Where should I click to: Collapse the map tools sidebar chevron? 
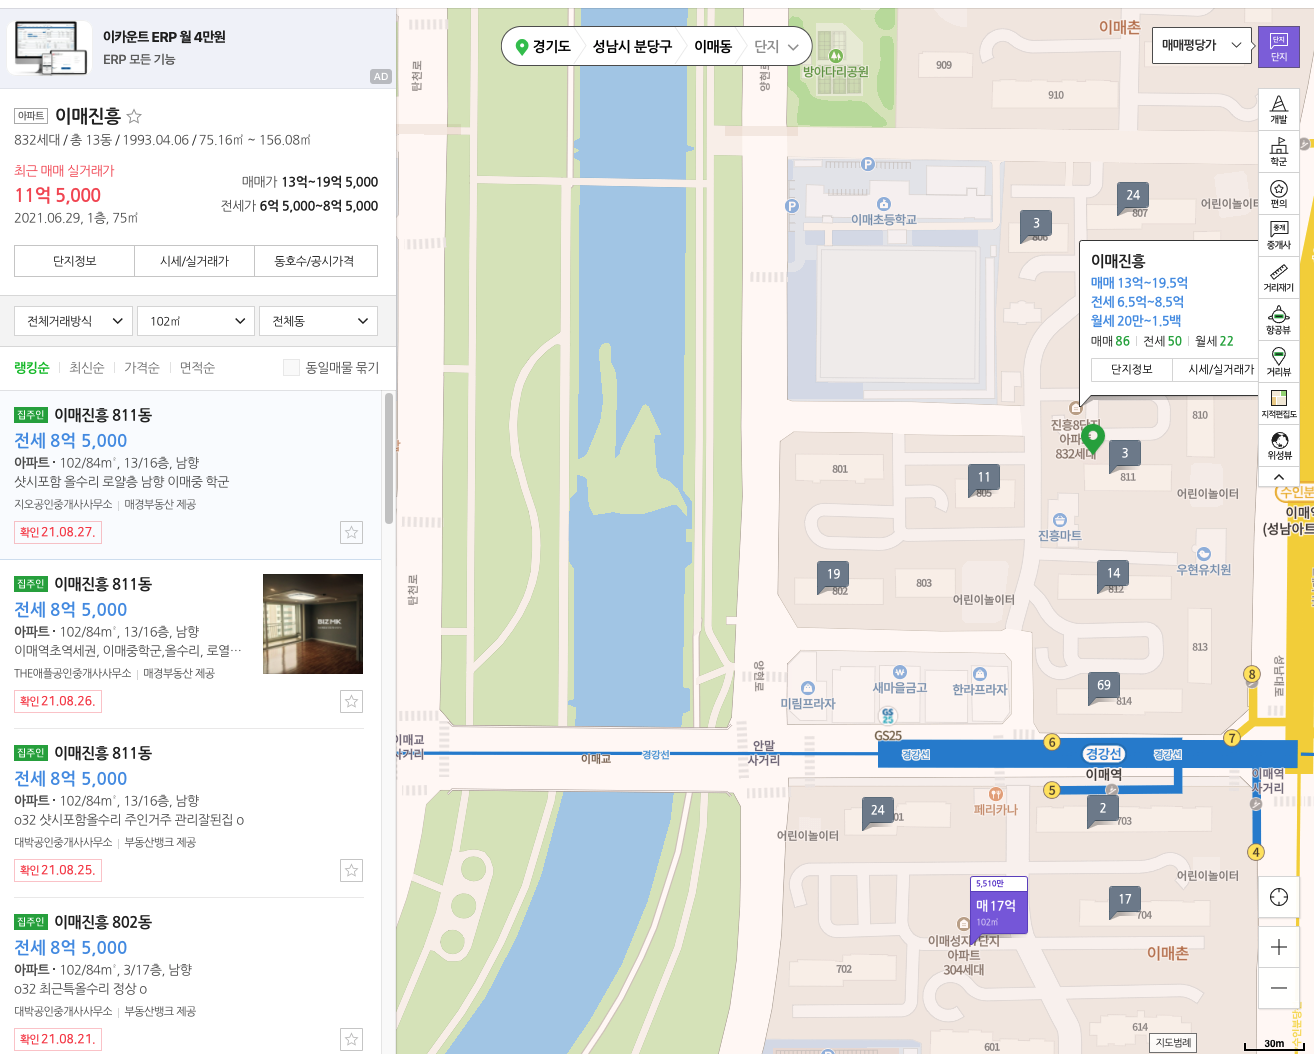[1279, 477]
